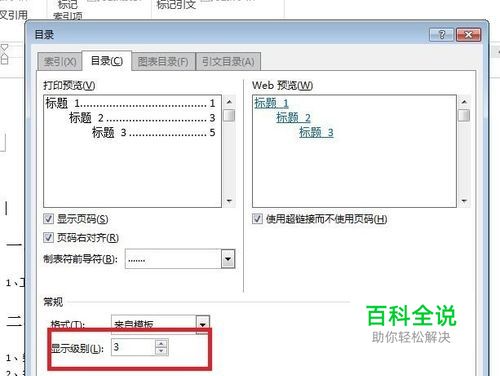Click into the 显示级别(L) number field
The image size is (500, 376).
pos(133,347)
